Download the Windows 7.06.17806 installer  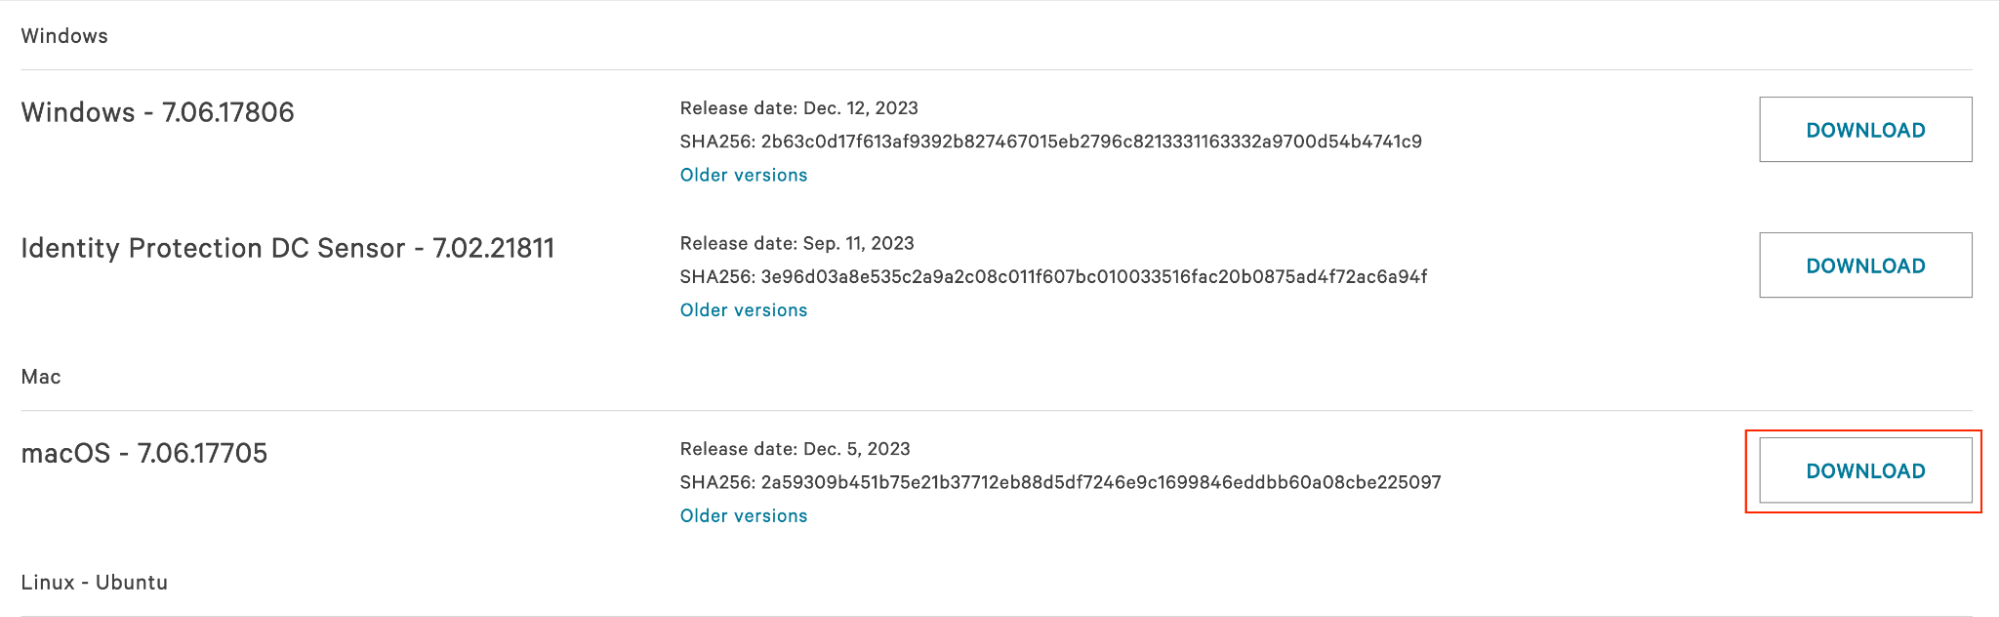pyautogui.click(x=1865, y=130)
